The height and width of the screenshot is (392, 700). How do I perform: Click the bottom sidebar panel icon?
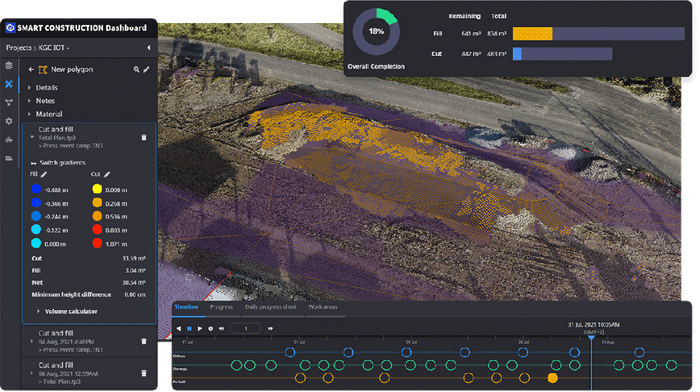(x=9, y=158)
